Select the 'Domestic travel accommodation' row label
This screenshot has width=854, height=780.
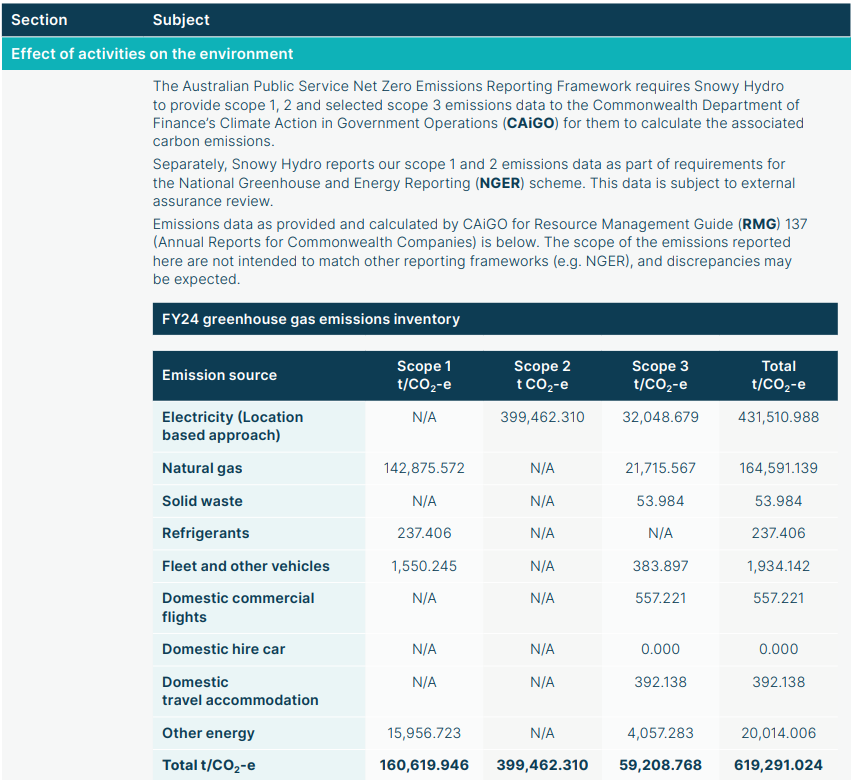tap(240, 691)
